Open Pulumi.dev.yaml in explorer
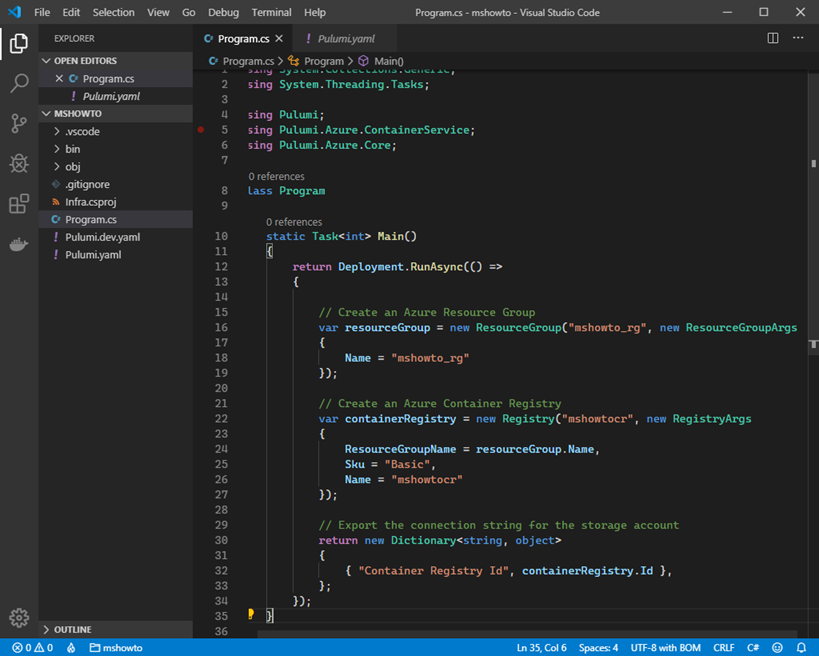 [115, 237]
